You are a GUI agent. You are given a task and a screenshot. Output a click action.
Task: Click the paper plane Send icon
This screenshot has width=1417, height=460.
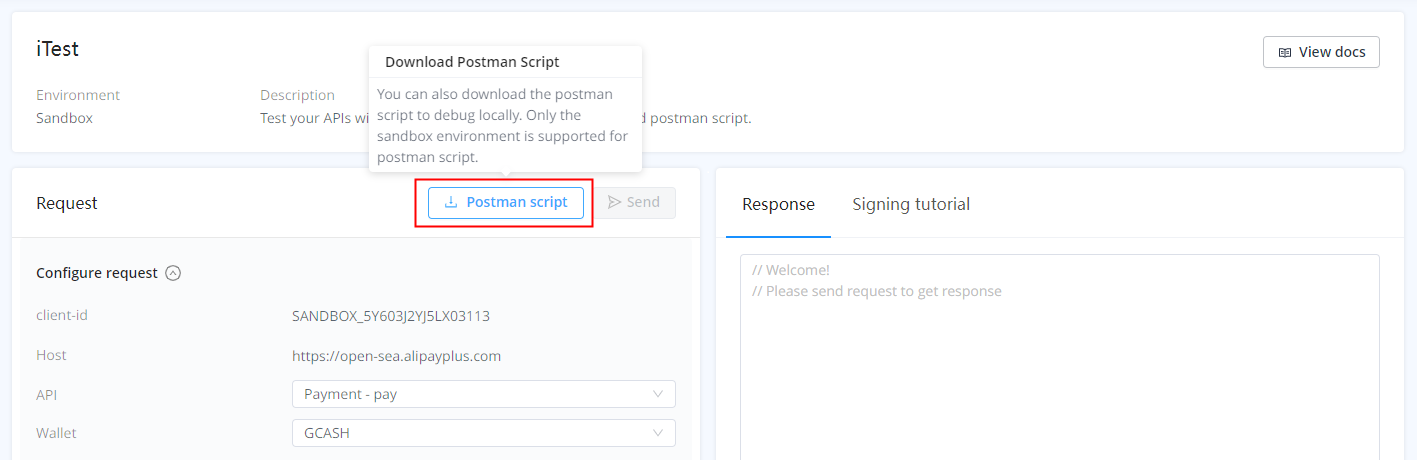pos(614,202)
